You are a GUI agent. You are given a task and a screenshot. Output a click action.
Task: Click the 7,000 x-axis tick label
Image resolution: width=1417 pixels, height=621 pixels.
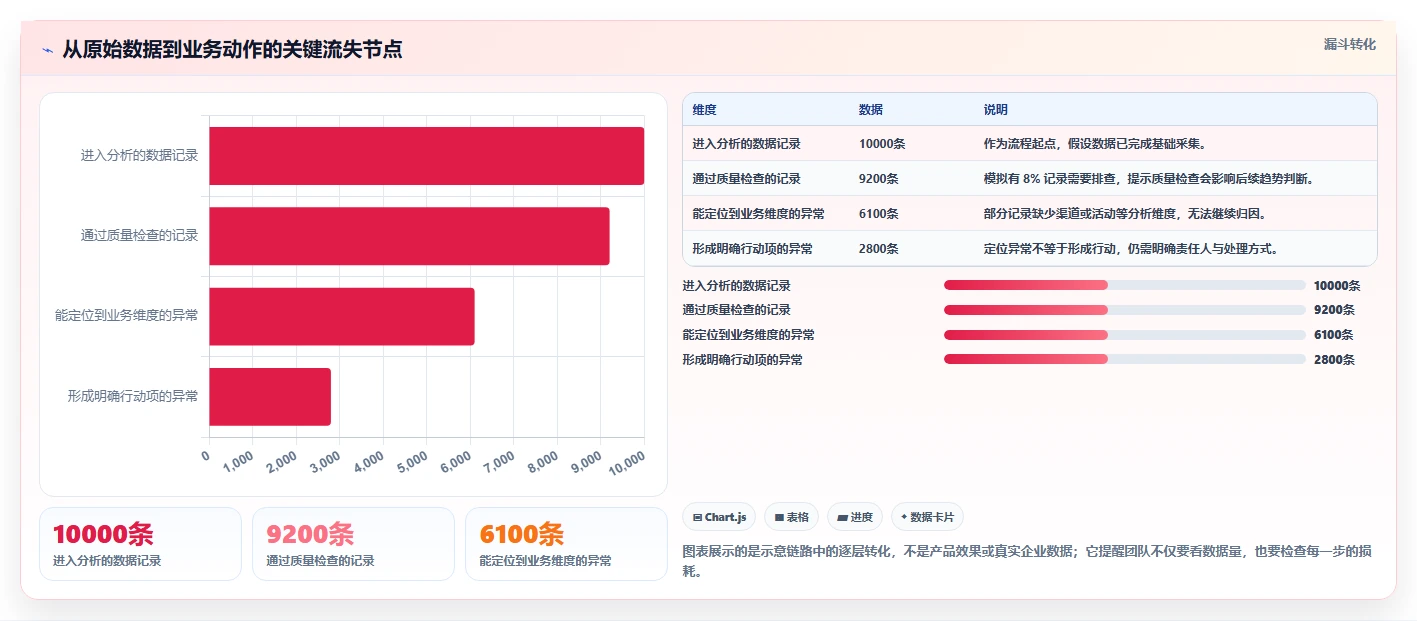pyautogui.click(x=499, y=461)
